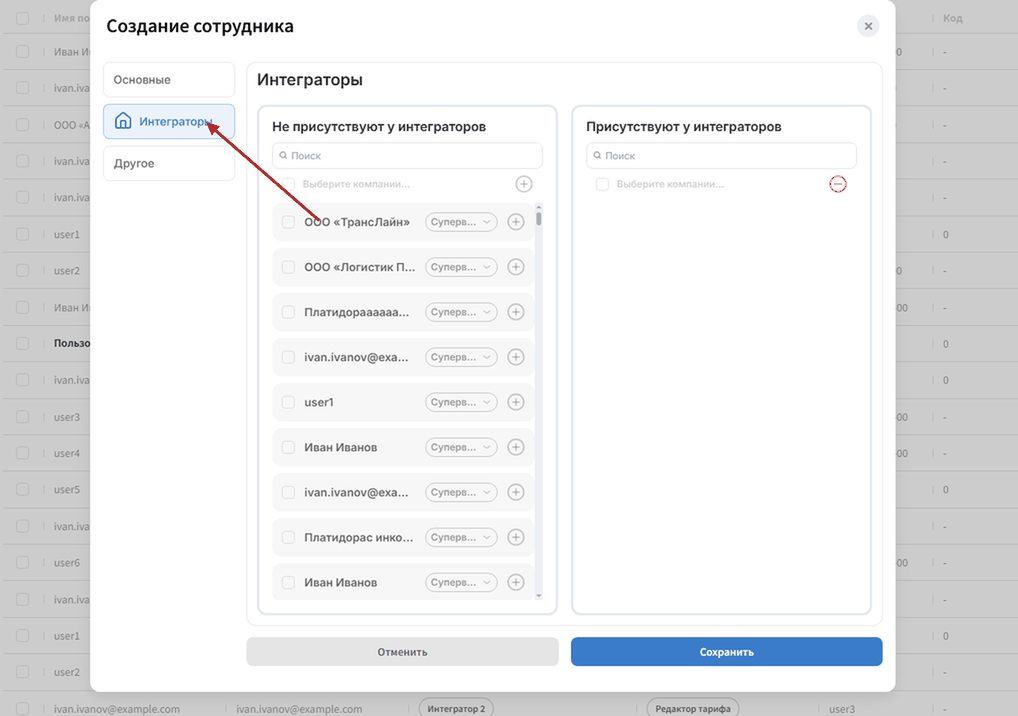
Task: Click add-all plus icon beside Выберите компании
Action: (524, 184)
